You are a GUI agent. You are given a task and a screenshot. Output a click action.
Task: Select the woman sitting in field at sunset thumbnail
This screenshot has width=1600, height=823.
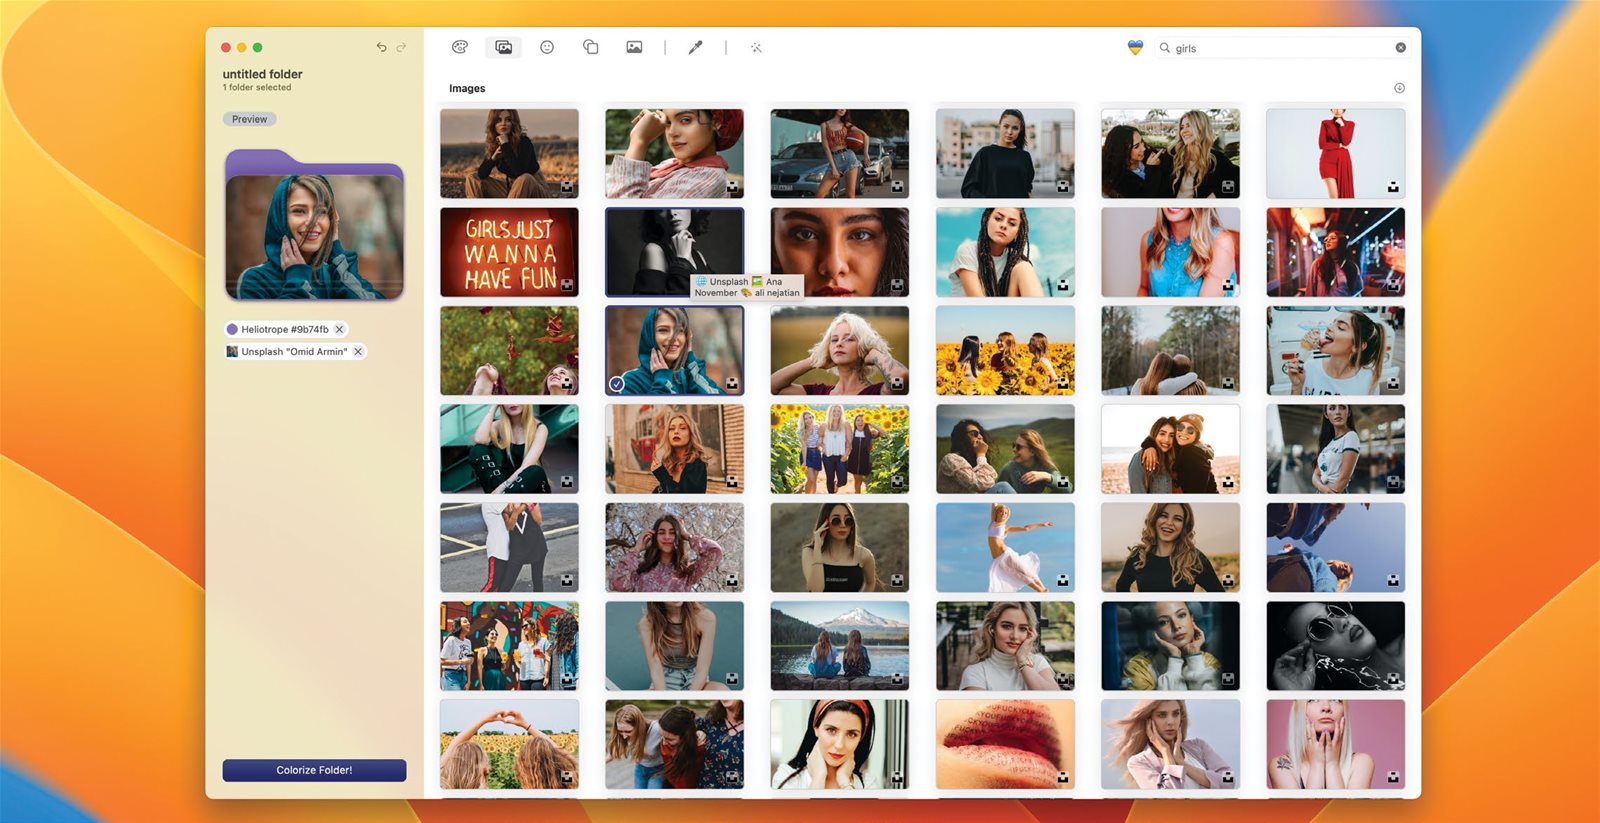tap(509, 153)
